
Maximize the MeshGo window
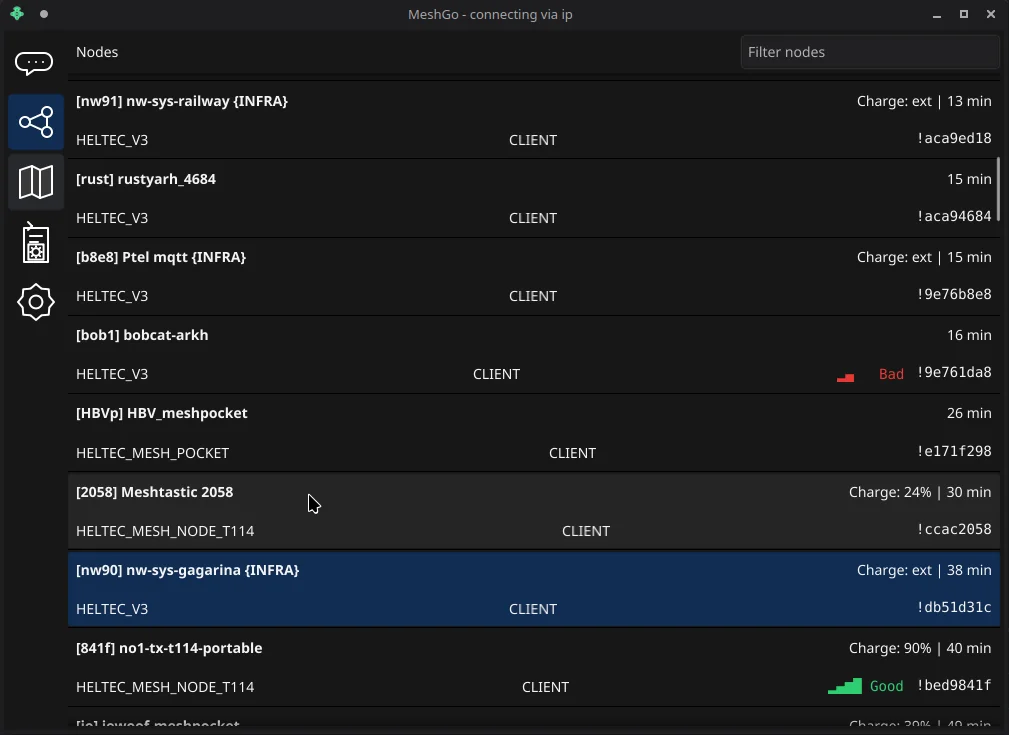(x=963, y=14)
